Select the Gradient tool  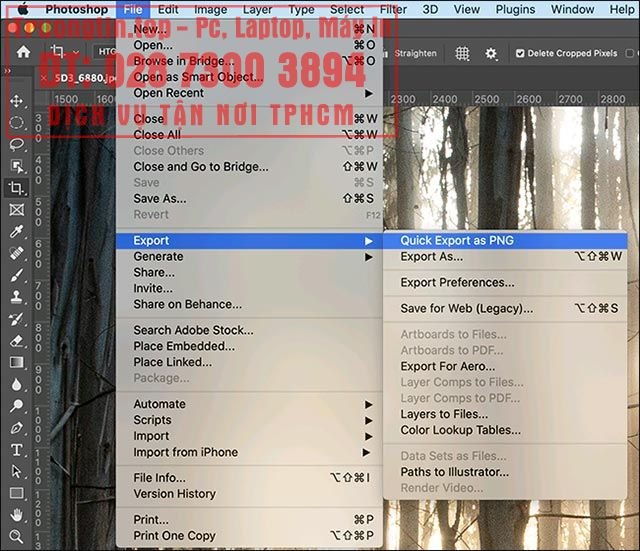tap(16, 362)
